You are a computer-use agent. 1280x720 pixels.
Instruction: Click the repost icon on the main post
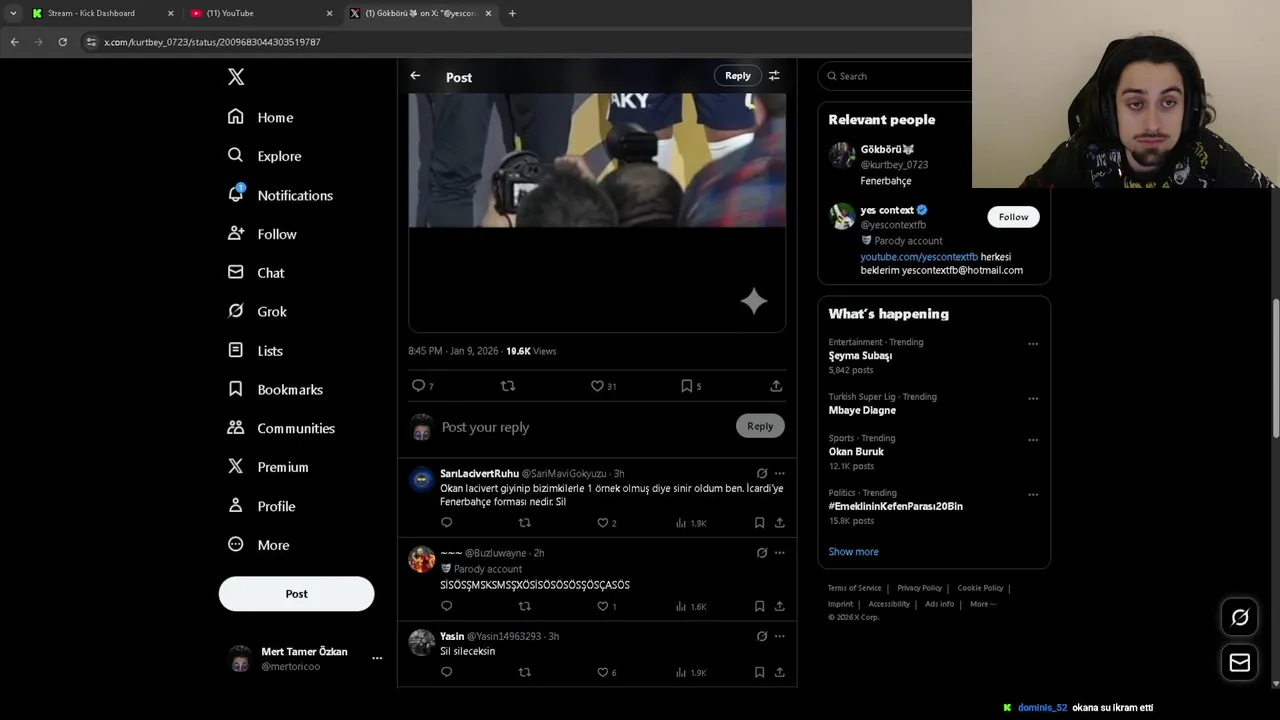pos(508,386)
